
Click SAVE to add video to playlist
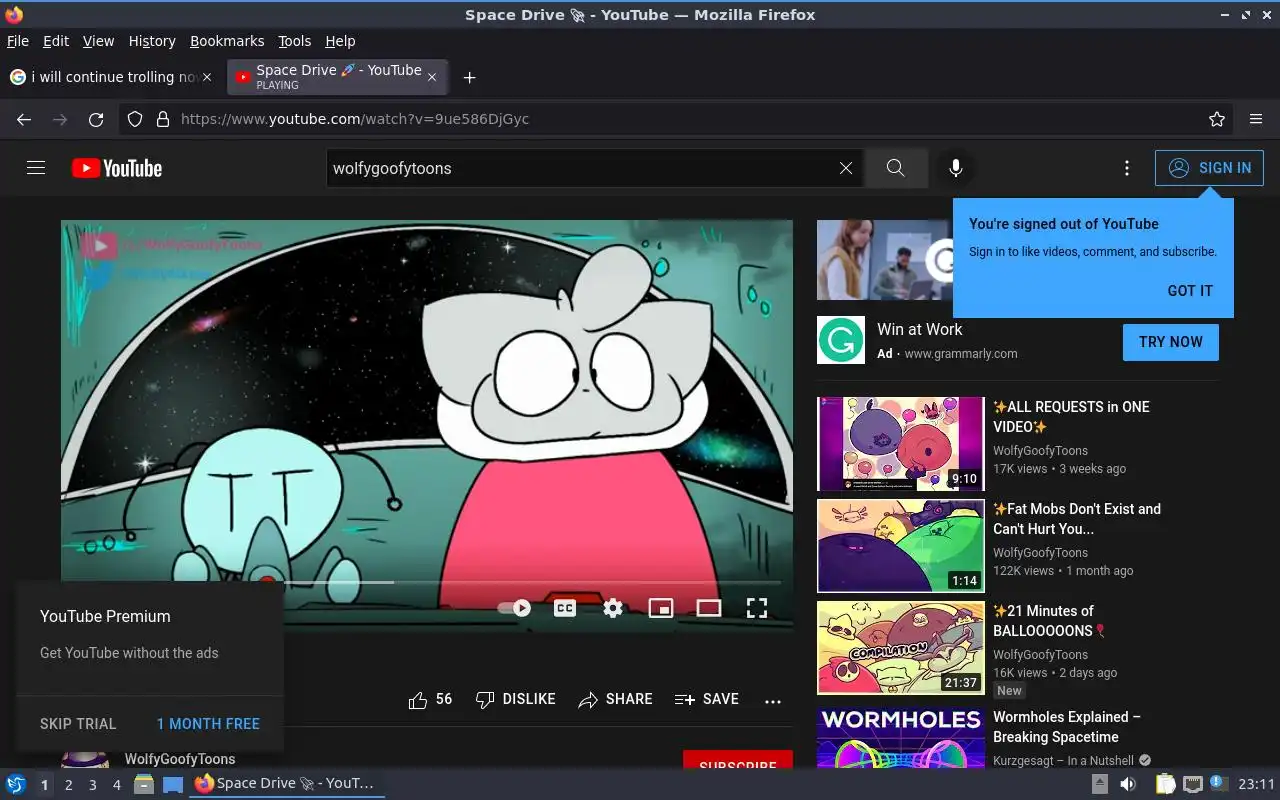point(706,700)
